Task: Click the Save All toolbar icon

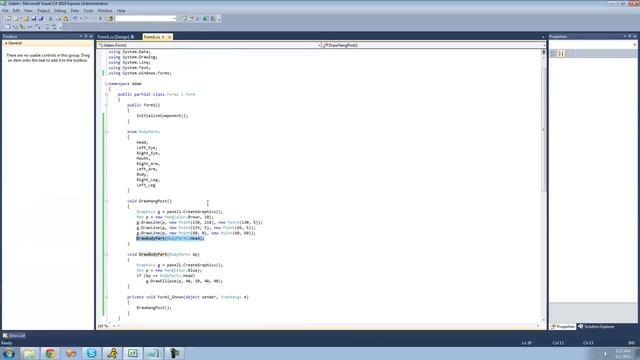Action: point(41,19)
